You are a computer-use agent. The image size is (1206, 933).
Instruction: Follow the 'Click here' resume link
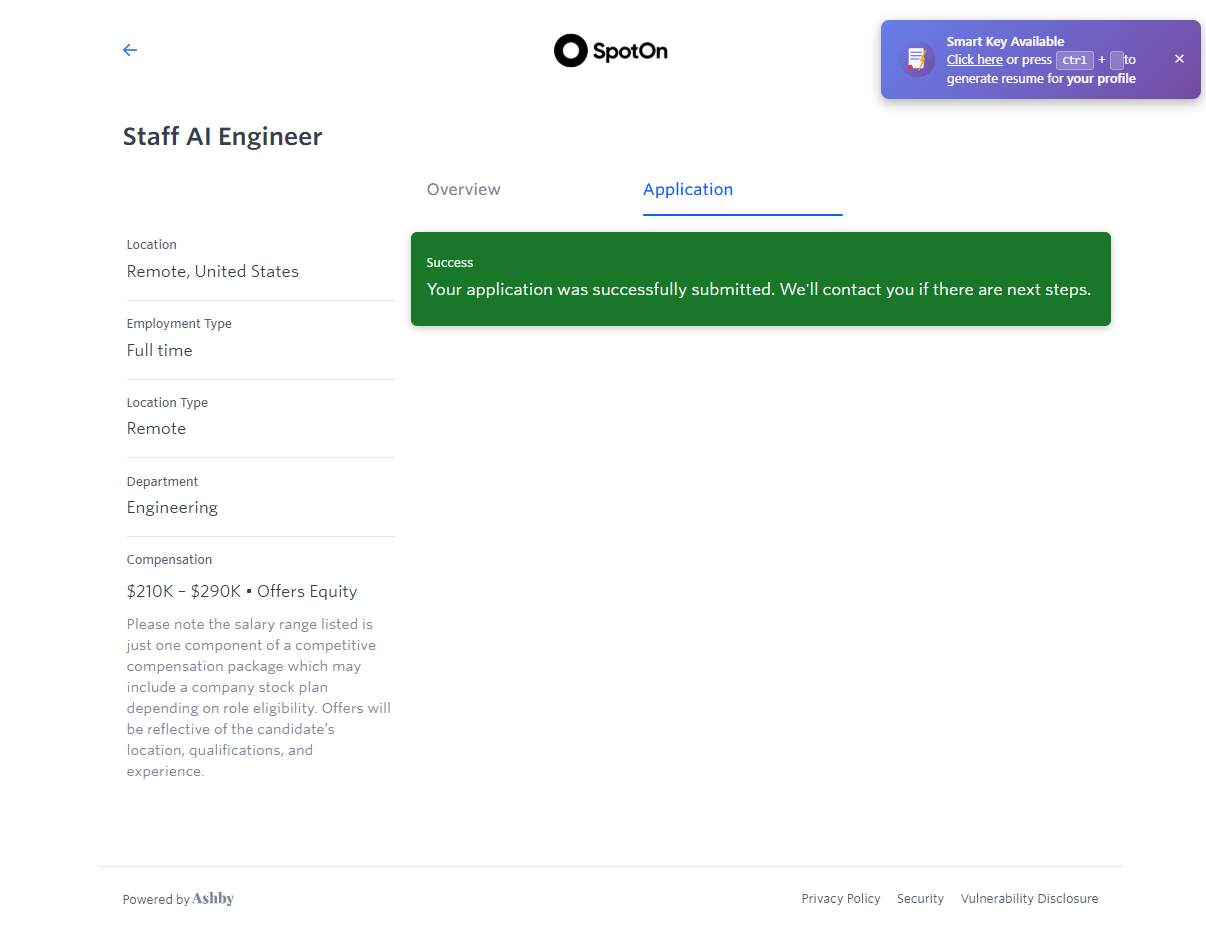(x=974, y=60)
